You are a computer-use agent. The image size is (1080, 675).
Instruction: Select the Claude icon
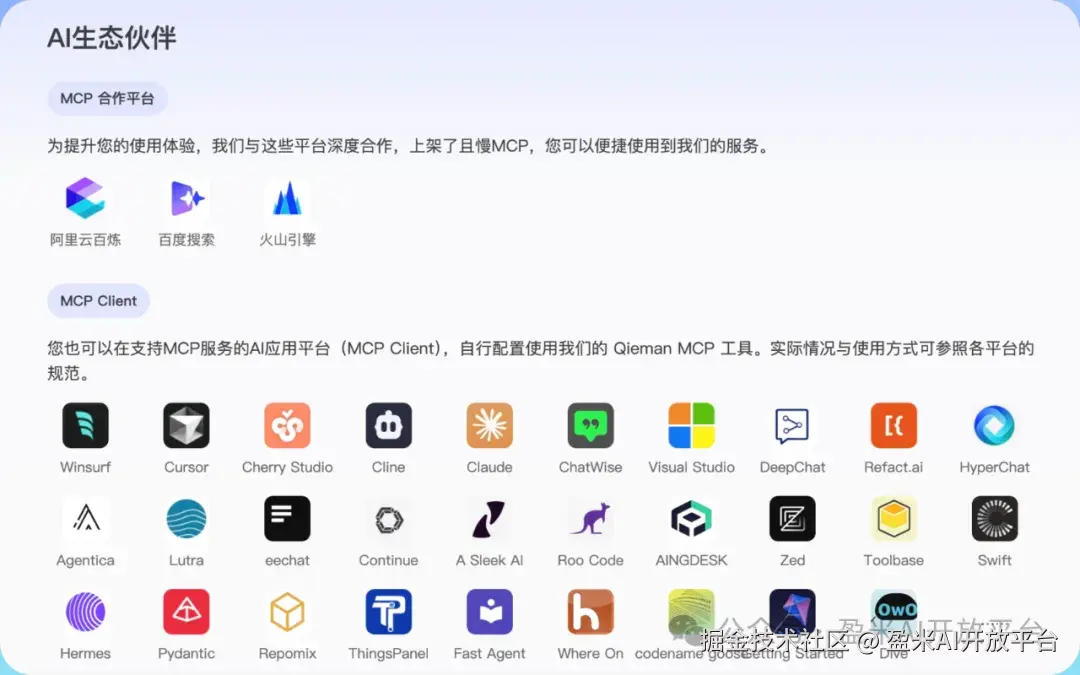(489, 425)
